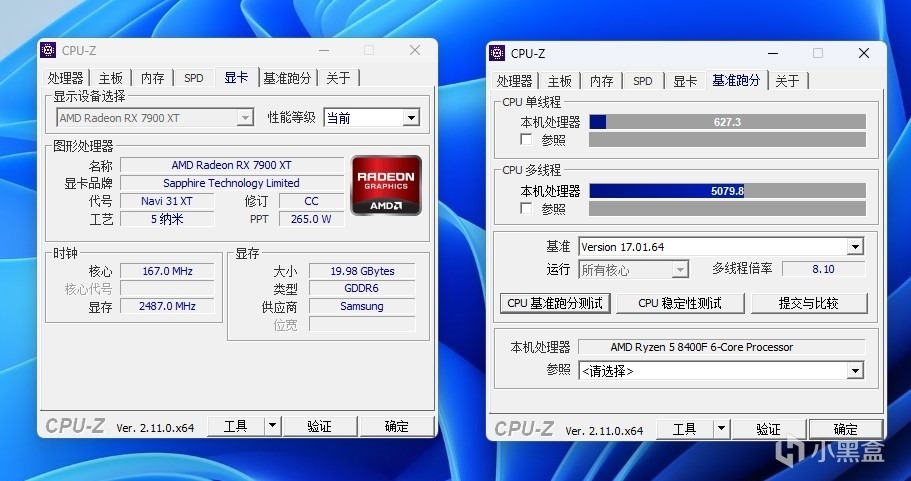Switch to 处理器 tab in right window

click(515, 81)
